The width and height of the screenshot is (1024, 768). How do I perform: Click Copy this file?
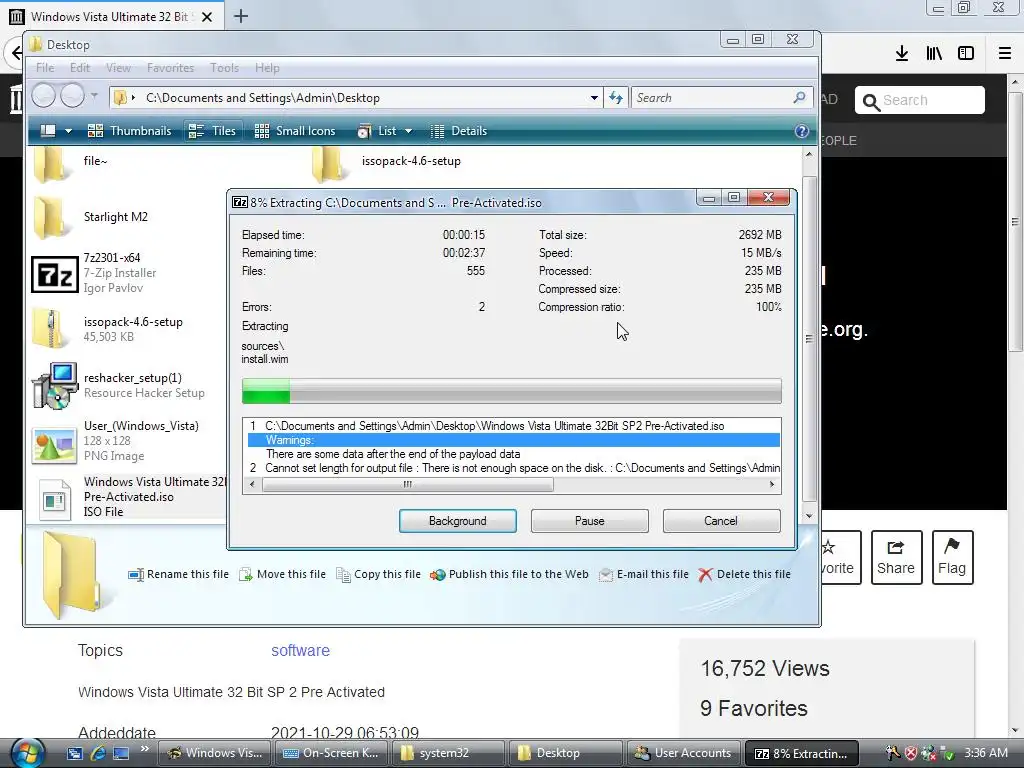[x=378, y=574]
